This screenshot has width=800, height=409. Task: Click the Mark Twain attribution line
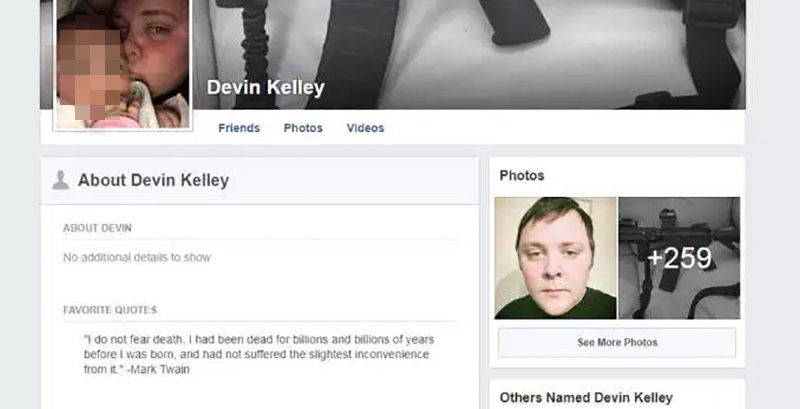point(137,370)
